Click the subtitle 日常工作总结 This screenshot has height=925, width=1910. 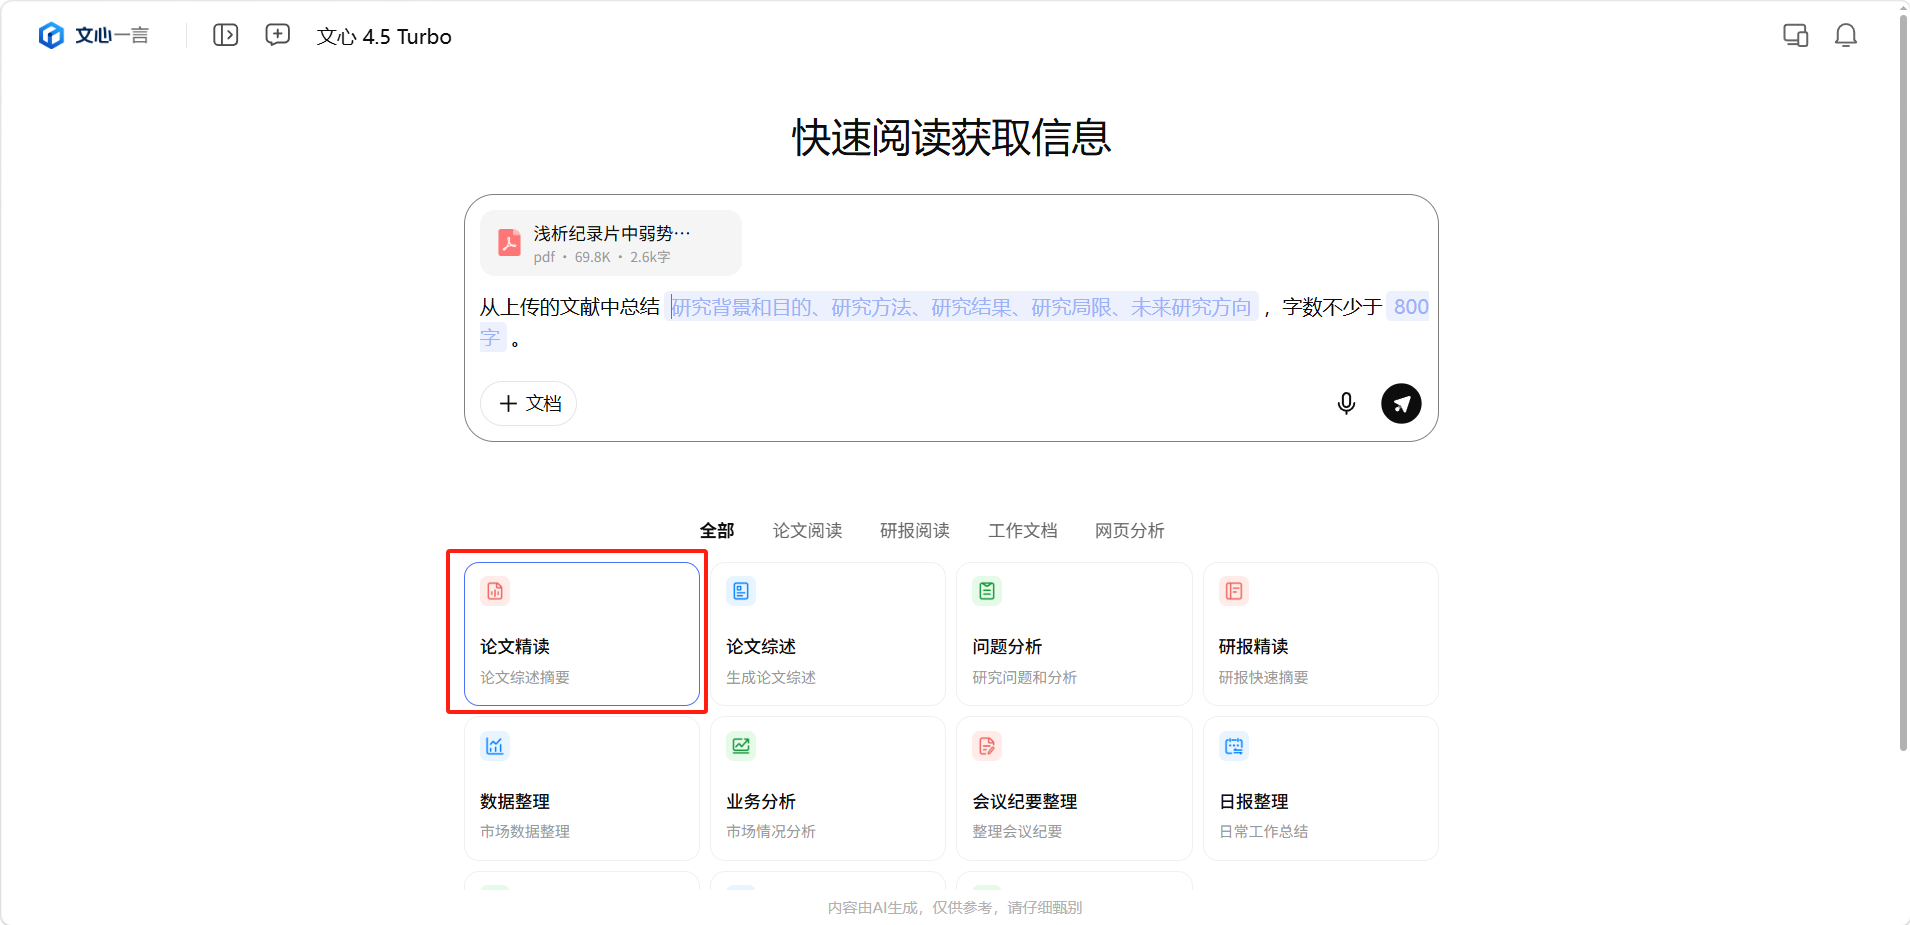tap(1264, 832)
